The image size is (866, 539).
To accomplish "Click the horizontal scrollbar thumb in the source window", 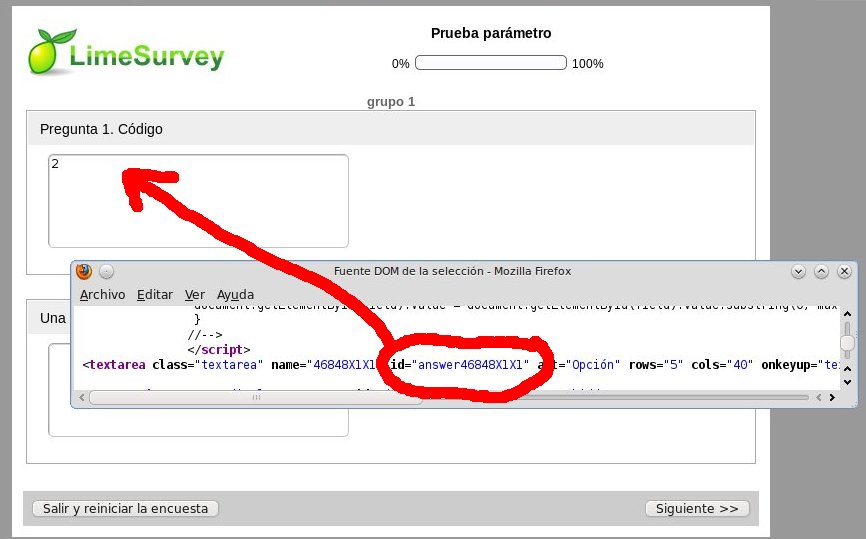I will coord(256,397).
